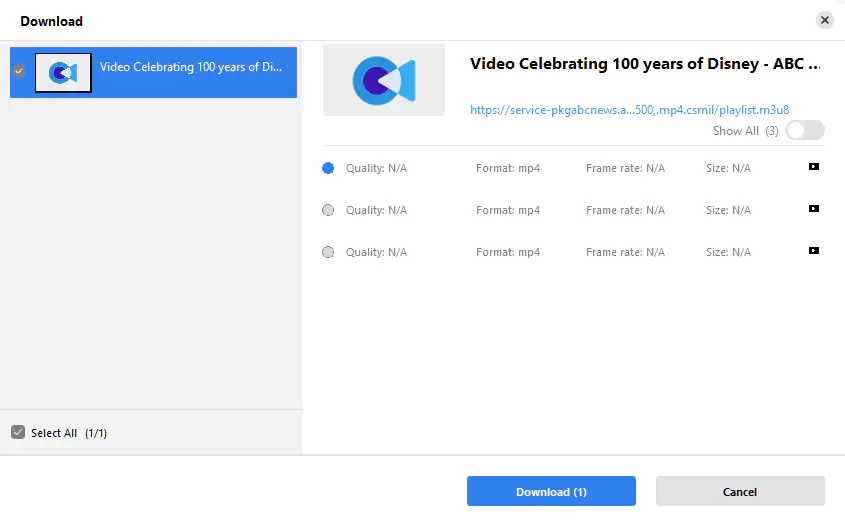
Task: Uncheck the Select All checkbox
Action: tap(18, 432)
